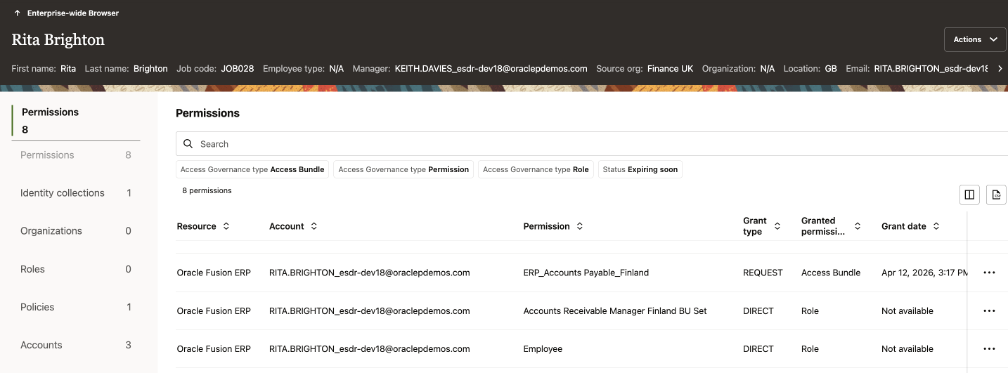Click DIRECT grant type in Employee row

pos(758,349)
